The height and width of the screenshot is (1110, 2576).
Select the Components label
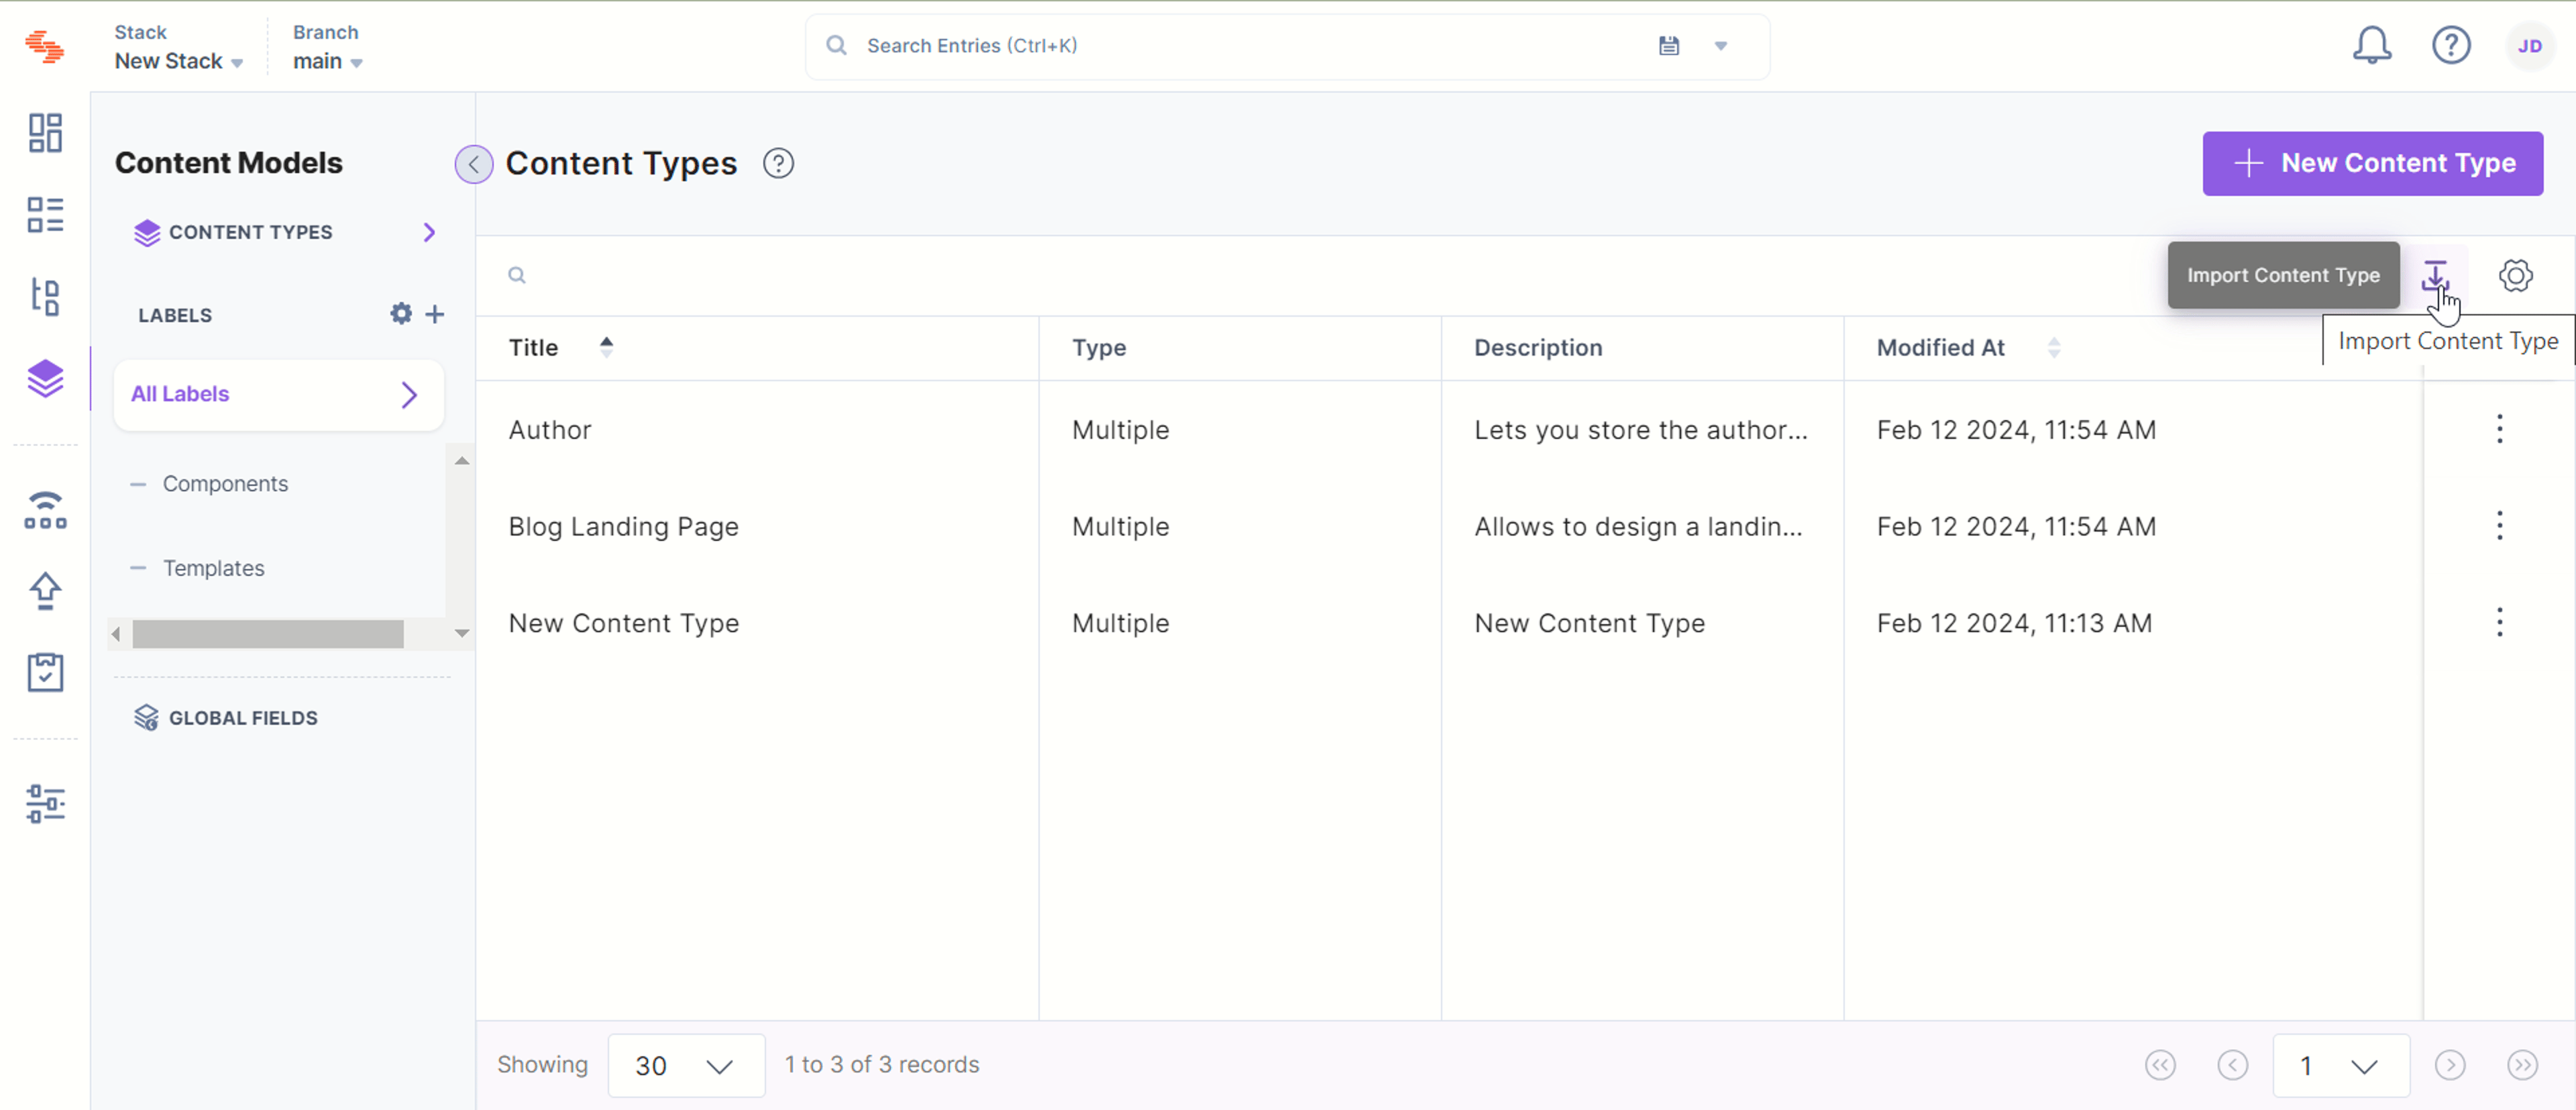point(225,484)
